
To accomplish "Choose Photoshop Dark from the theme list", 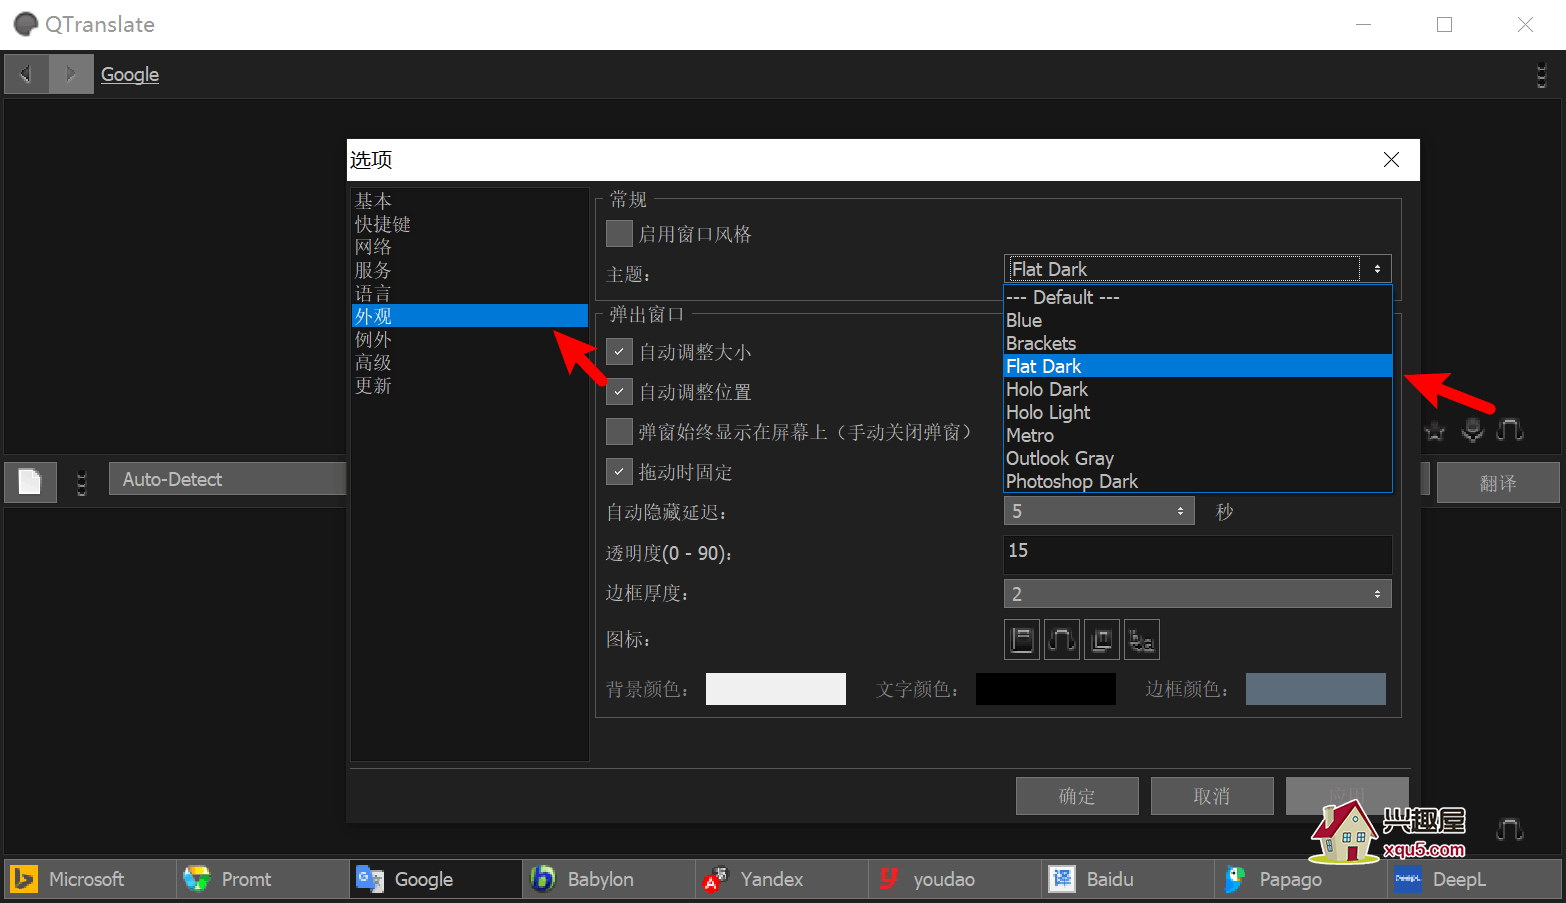I will point(1072,482).
